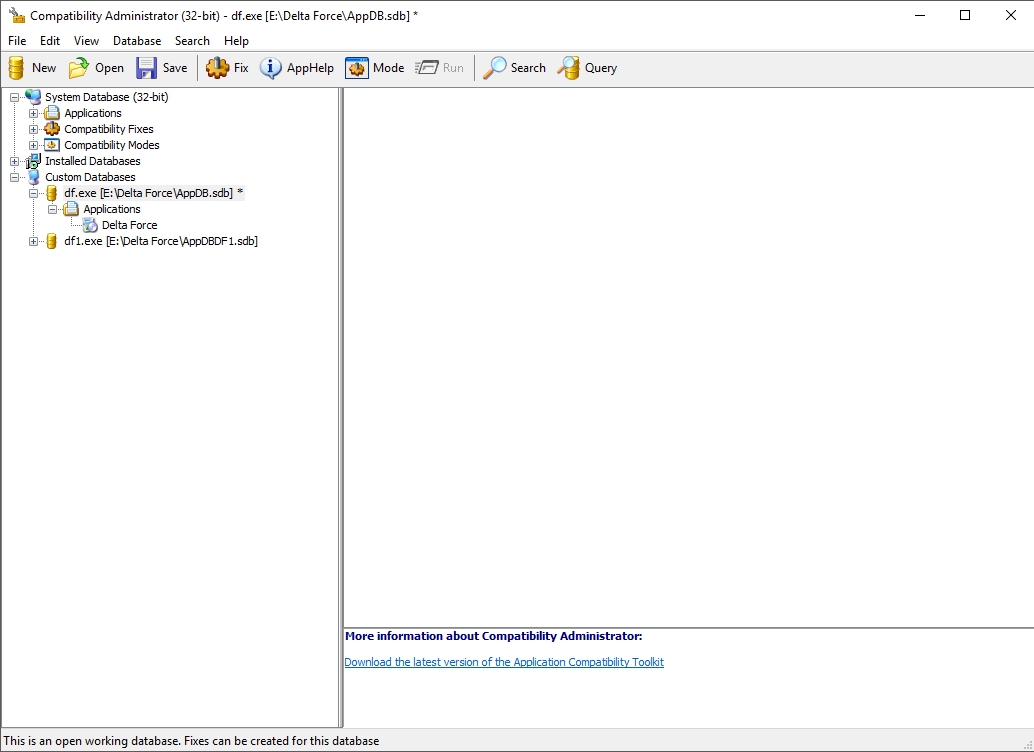The image size is (1034, 752).
Task: Click the AppHelp info icon
Action: (x=270, y=68)
